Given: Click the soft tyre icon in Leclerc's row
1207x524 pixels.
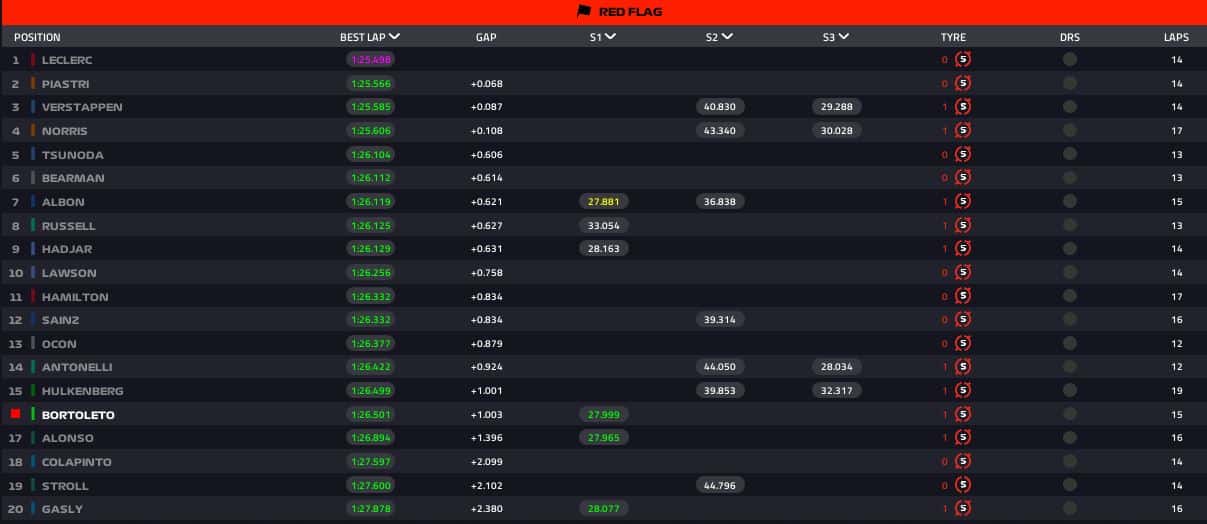Looking at the screenshot, I should point(963,59).
